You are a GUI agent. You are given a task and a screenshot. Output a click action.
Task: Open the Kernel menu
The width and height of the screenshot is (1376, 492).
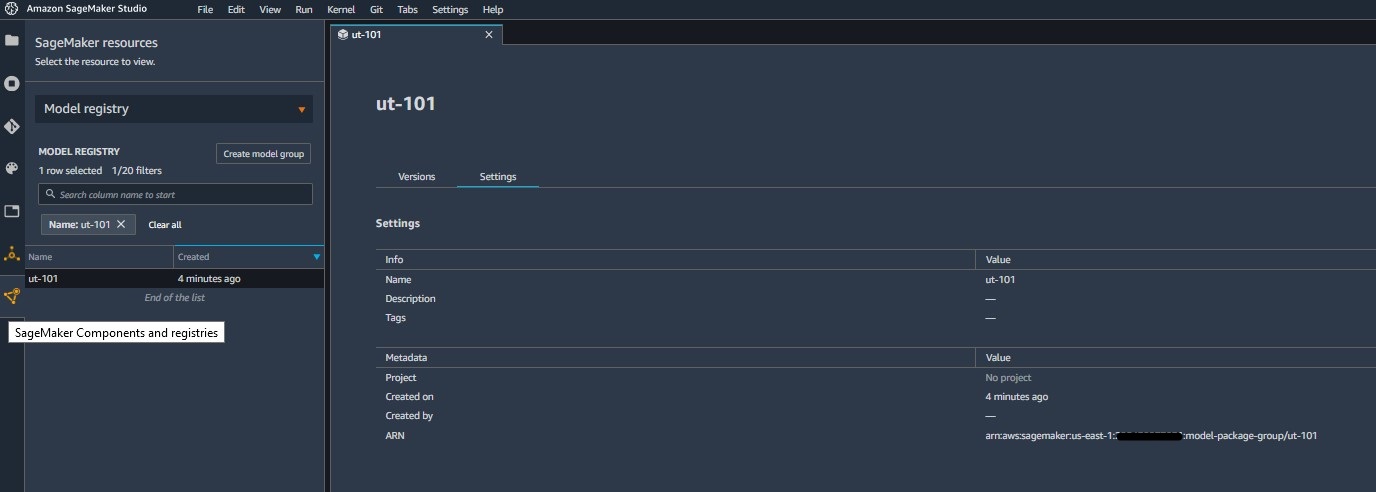click(341, 9)
